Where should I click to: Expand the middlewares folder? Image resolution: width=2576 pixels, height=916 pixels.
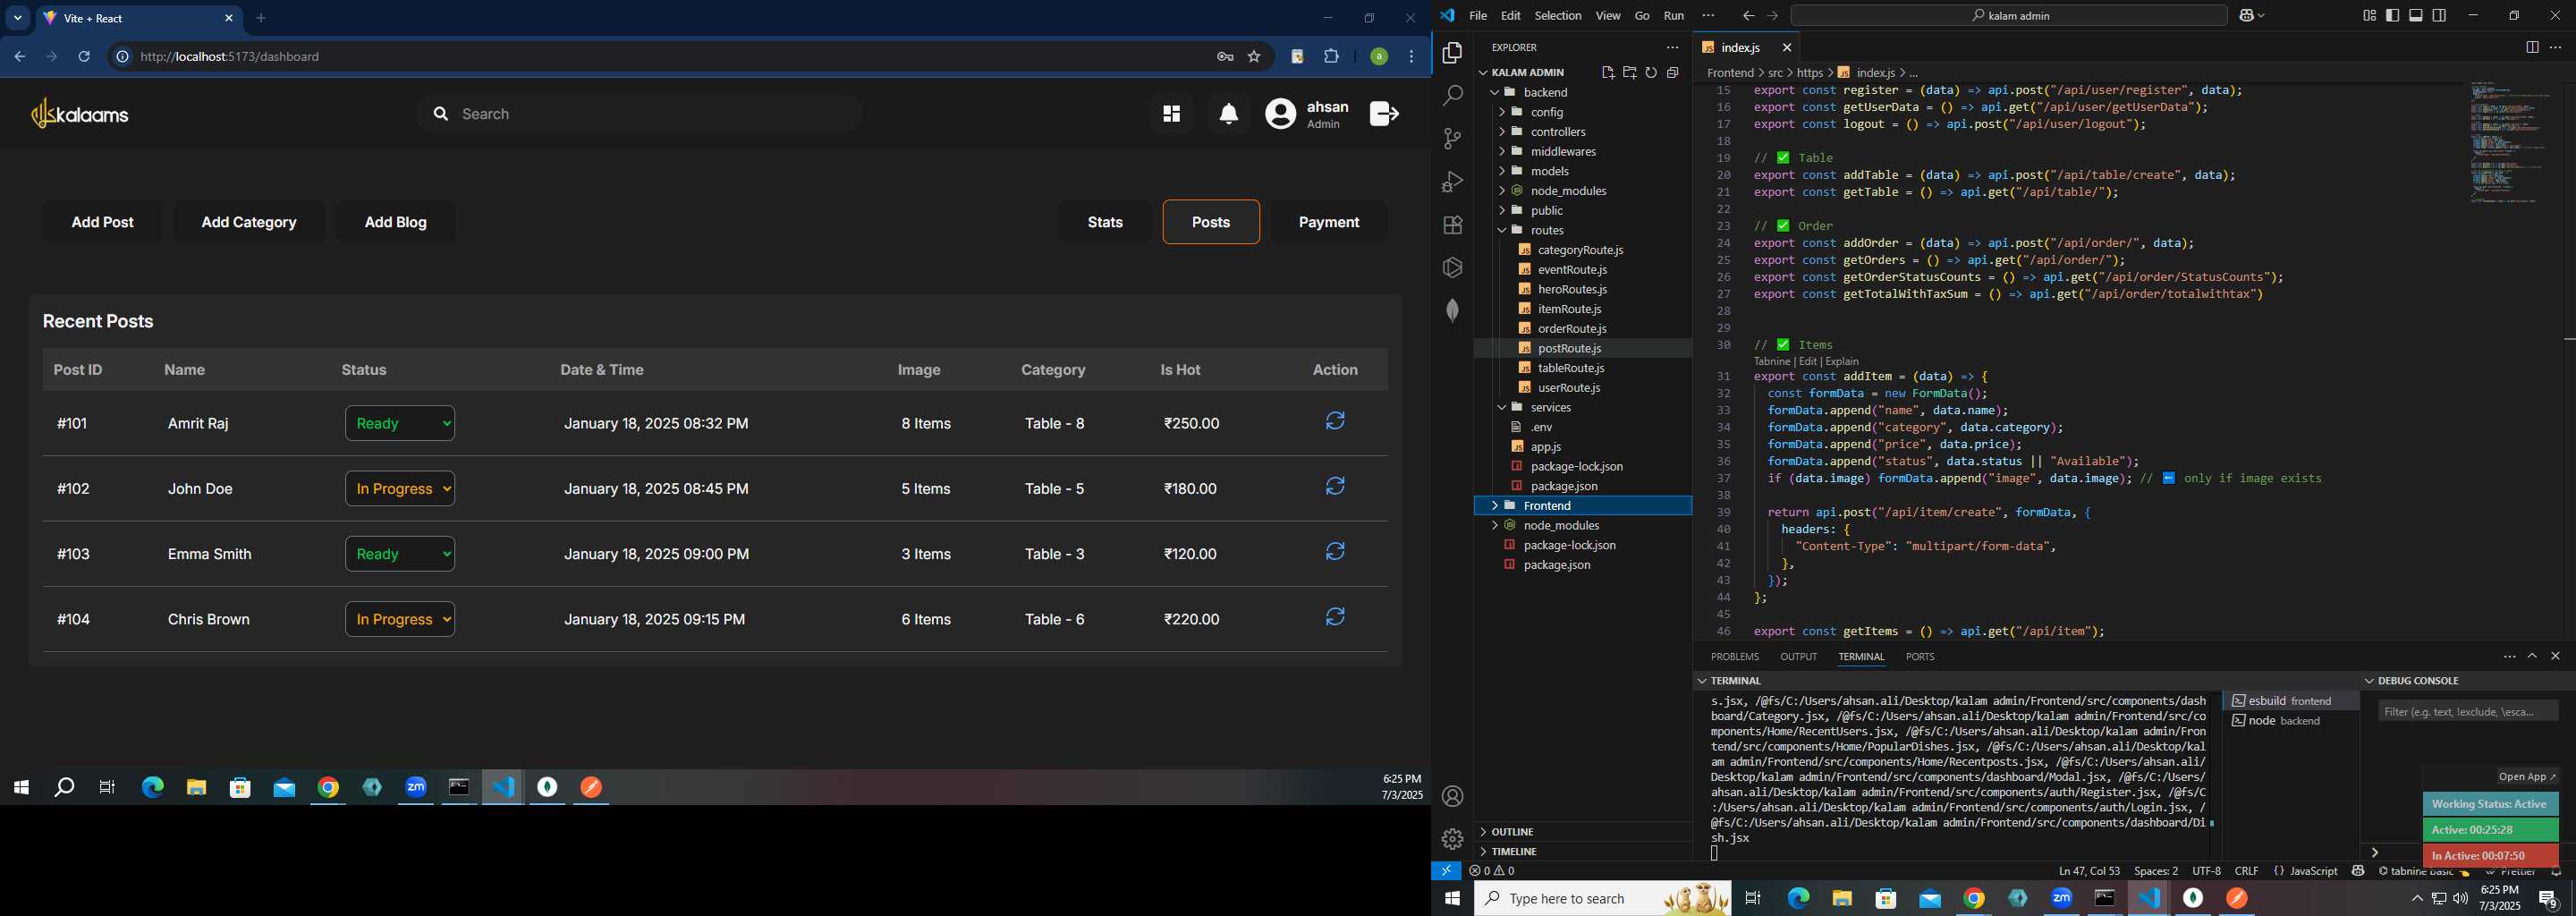[1583, 151]
